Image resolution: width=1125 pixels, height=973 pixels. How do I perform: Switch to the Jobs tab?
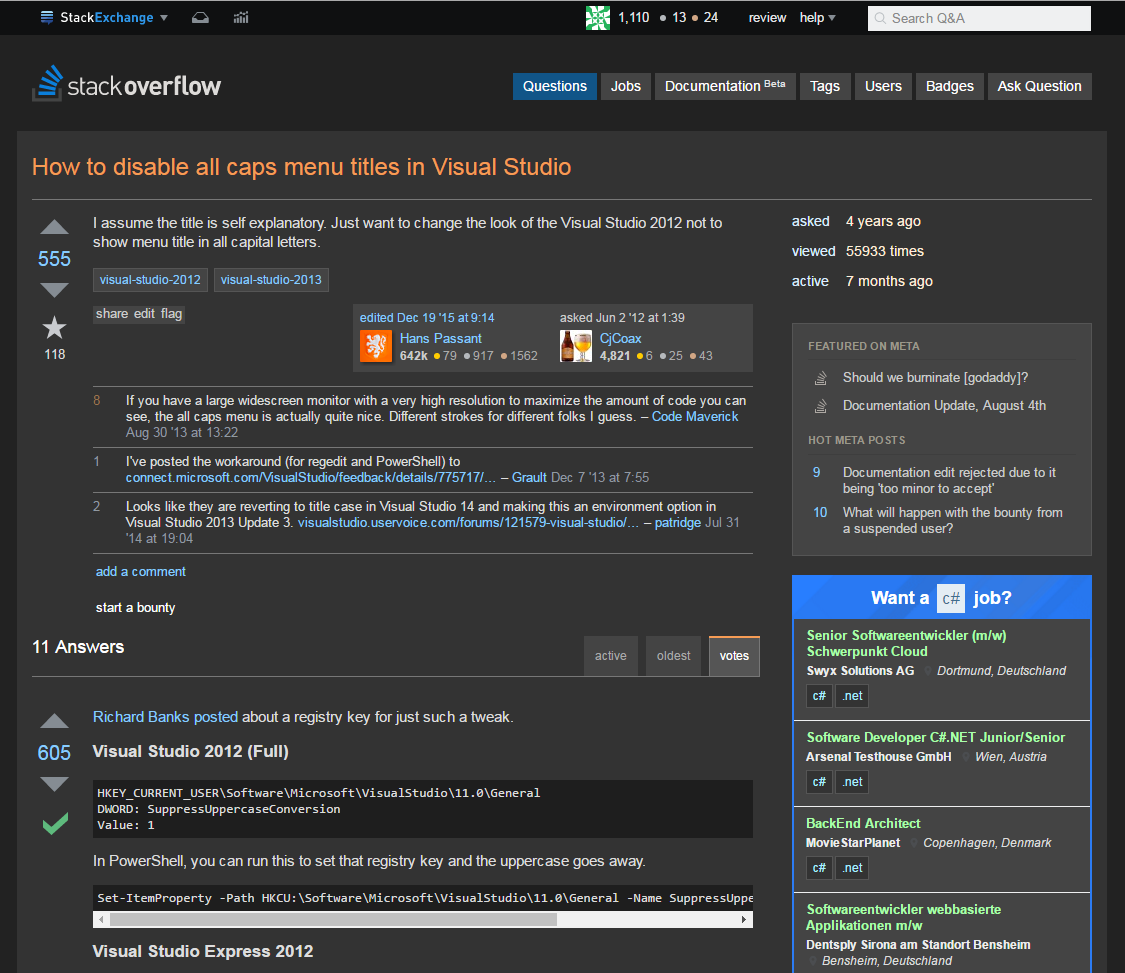click(x=625, y=86)
